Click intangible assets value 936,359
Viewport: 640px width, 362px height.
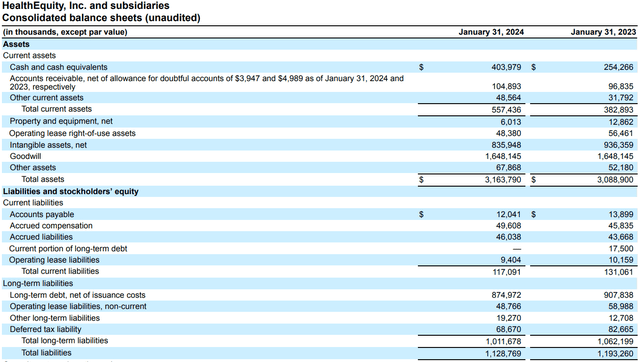pyautogui.click(x=618, y=145)
